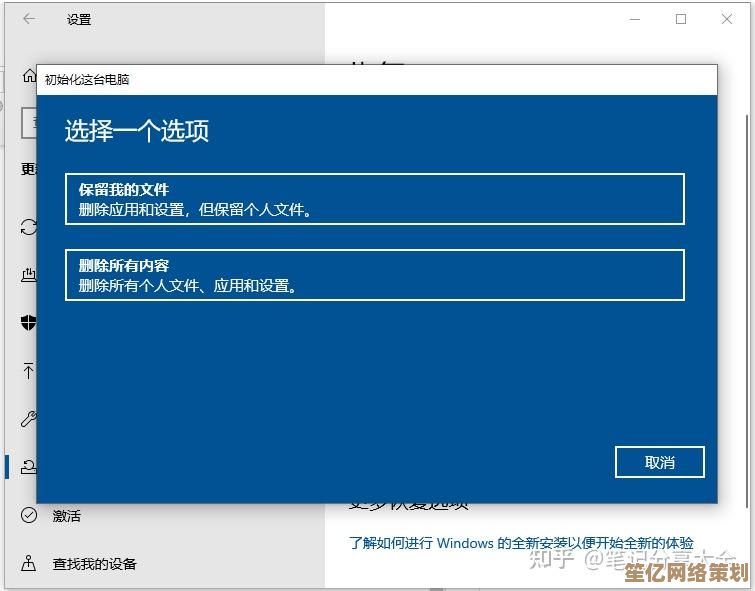This screenshot has height=591, width=755.
Task: Click the 查找我的设备 person icon
Action: [x=28, y=563]
